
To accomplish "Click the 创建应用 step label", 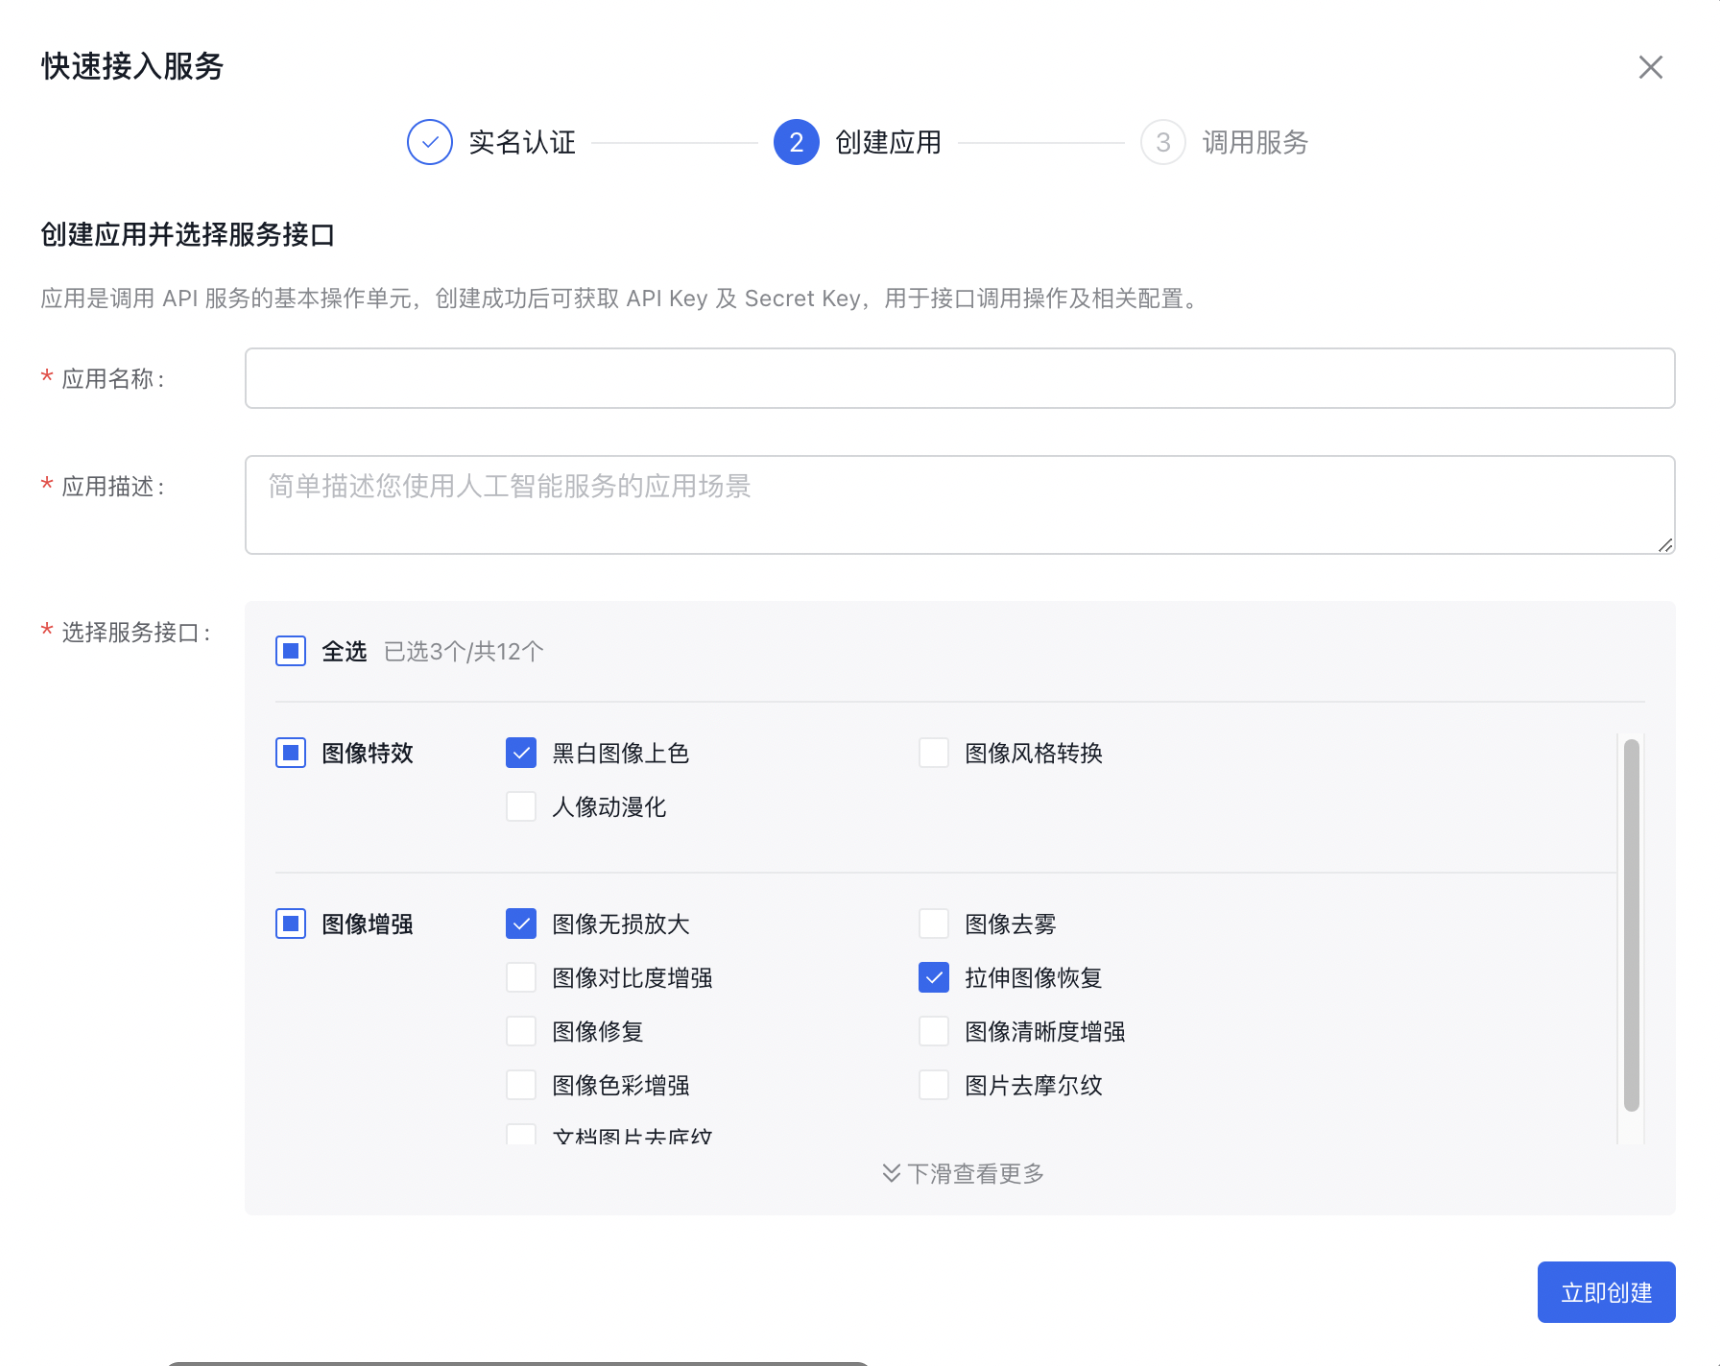I will pos(888,142).
